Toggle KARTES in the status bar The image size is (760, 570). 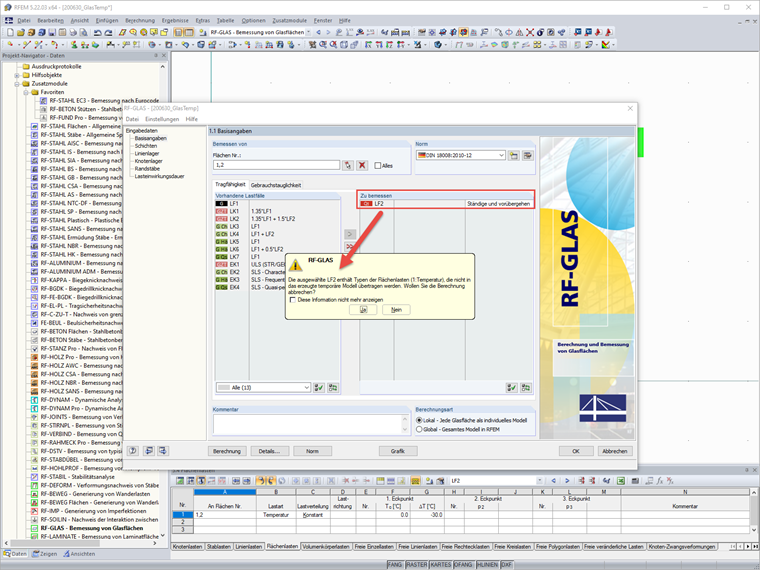pos(441,565)
